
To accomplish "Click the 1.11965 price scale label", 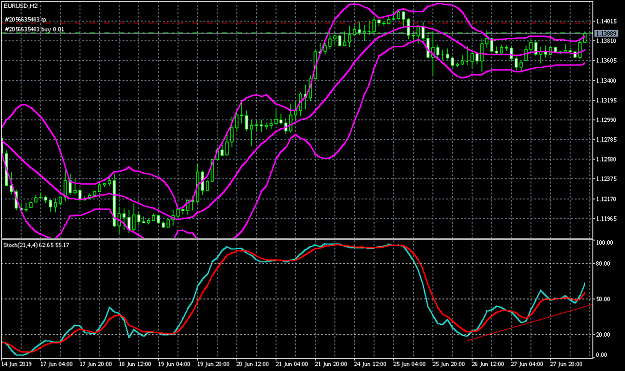I will coord(607,218).
